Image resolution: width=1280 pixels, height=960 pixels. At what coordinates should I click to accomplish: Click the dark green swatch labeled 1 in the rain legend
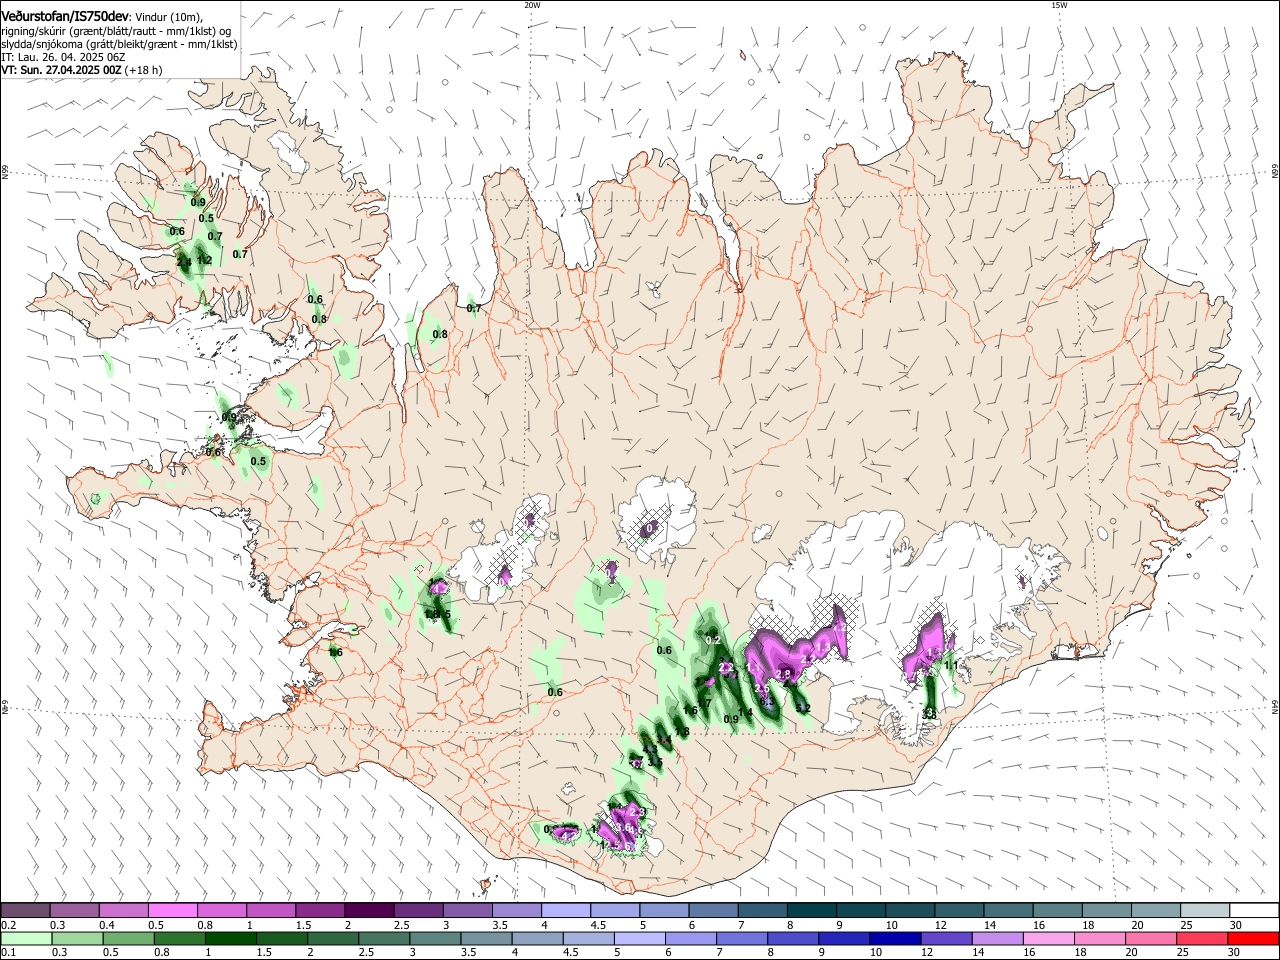(x=230, y=939)
